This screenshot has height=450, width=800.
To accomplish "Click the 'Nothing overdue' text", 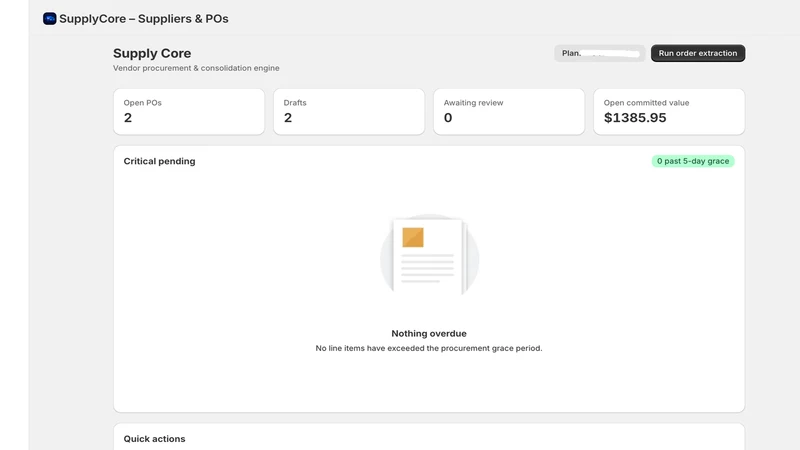I will (429, 334).
